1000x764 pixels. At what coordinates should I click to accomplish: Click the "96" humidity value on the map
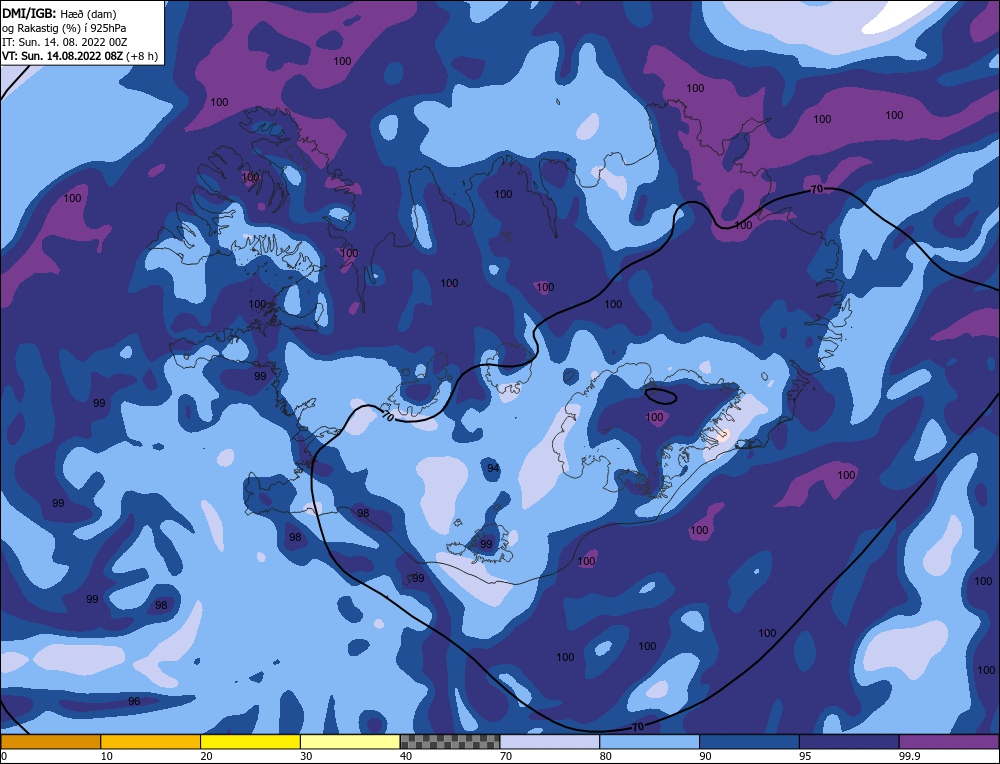pos(134,701)
